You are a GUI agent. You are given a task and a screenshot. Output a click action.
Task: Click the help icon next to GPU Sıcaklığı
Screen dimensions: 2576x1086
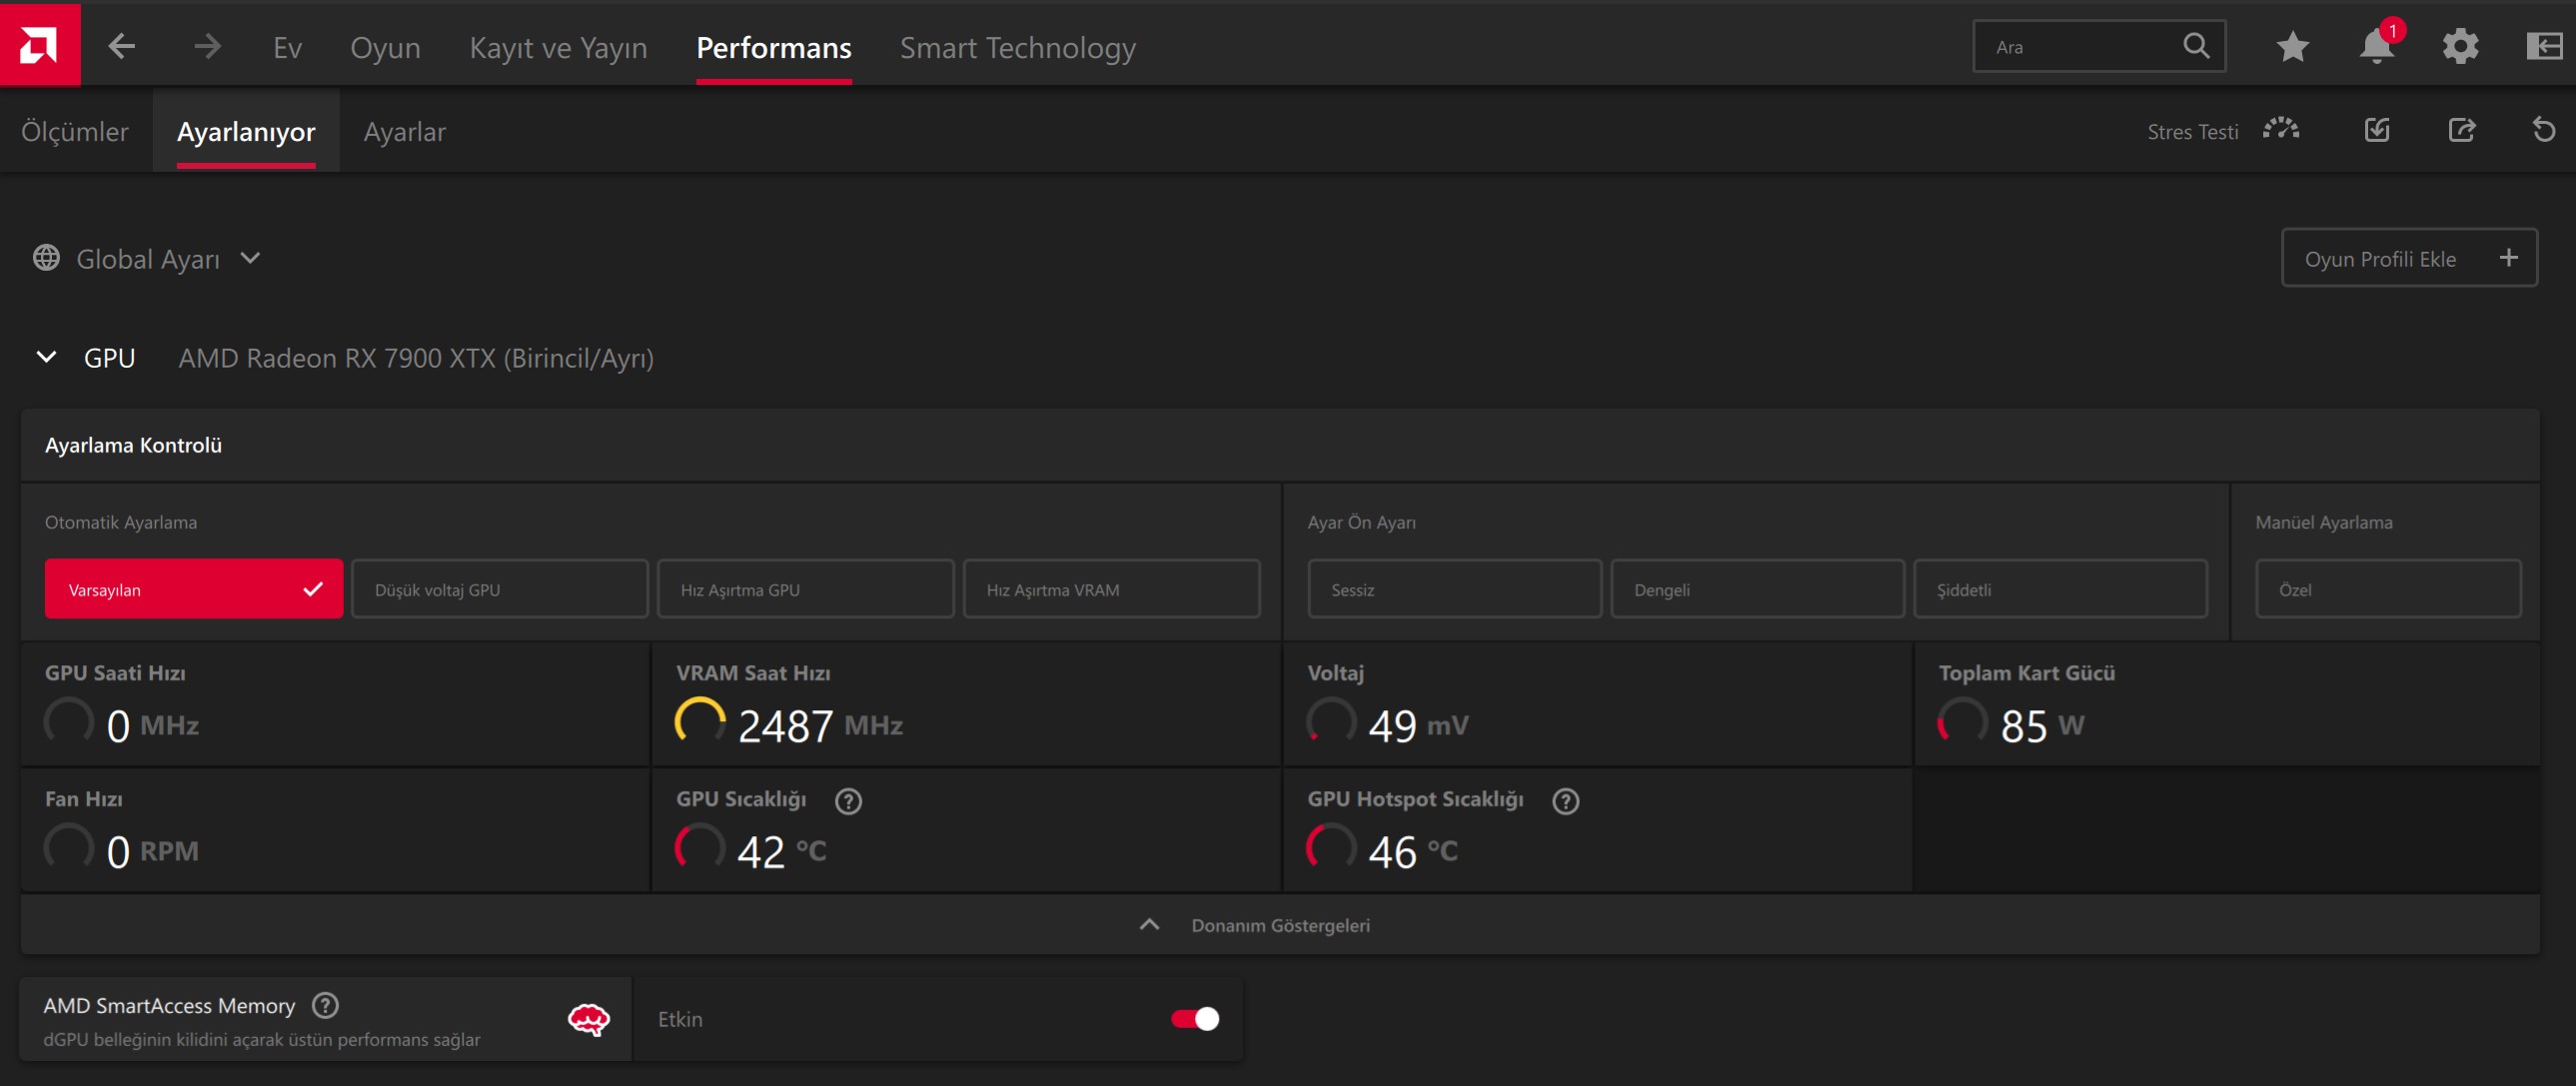tap(848, 801)
